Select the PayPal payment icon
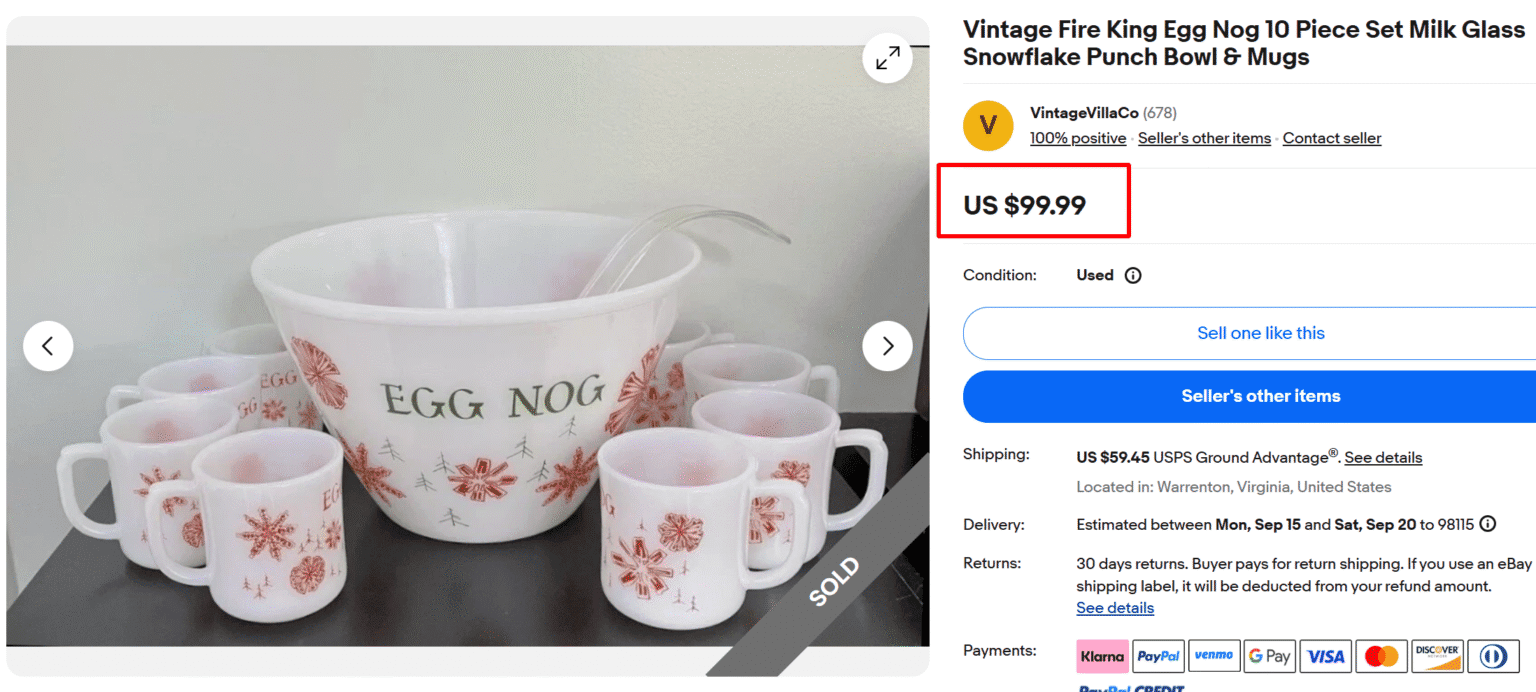The height and width of the screenshot is (692, 1536). 1158,656
